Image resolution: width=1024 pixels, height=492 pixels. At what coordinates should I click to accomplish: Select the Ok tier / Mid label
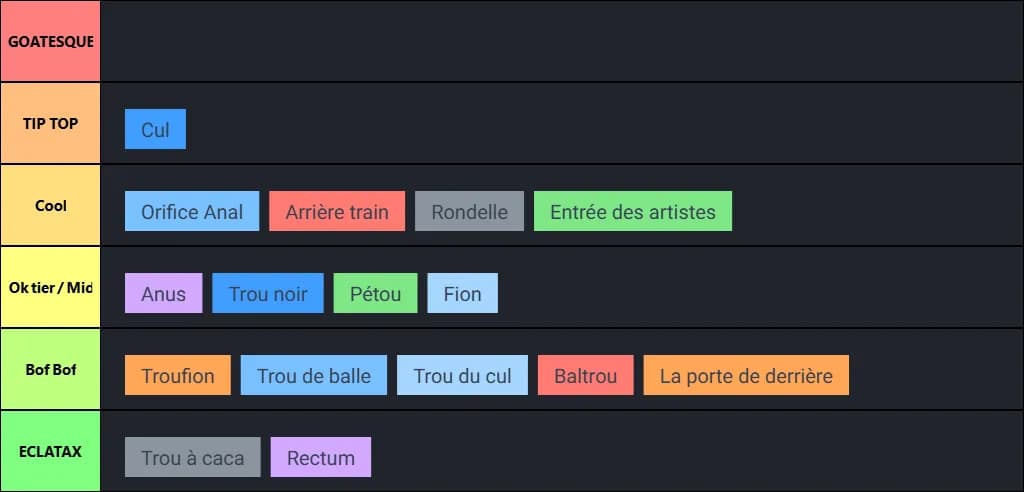click(x=50, y=288)
